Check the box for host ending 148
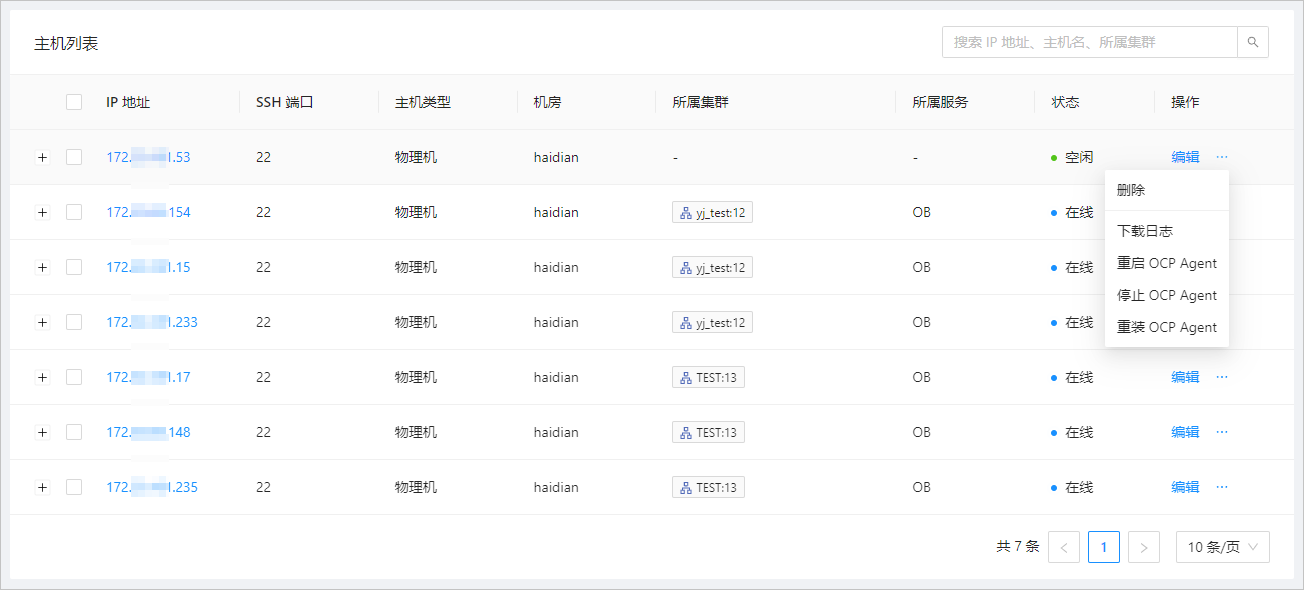Screen dimensions: 1304x590 point(74,432)
